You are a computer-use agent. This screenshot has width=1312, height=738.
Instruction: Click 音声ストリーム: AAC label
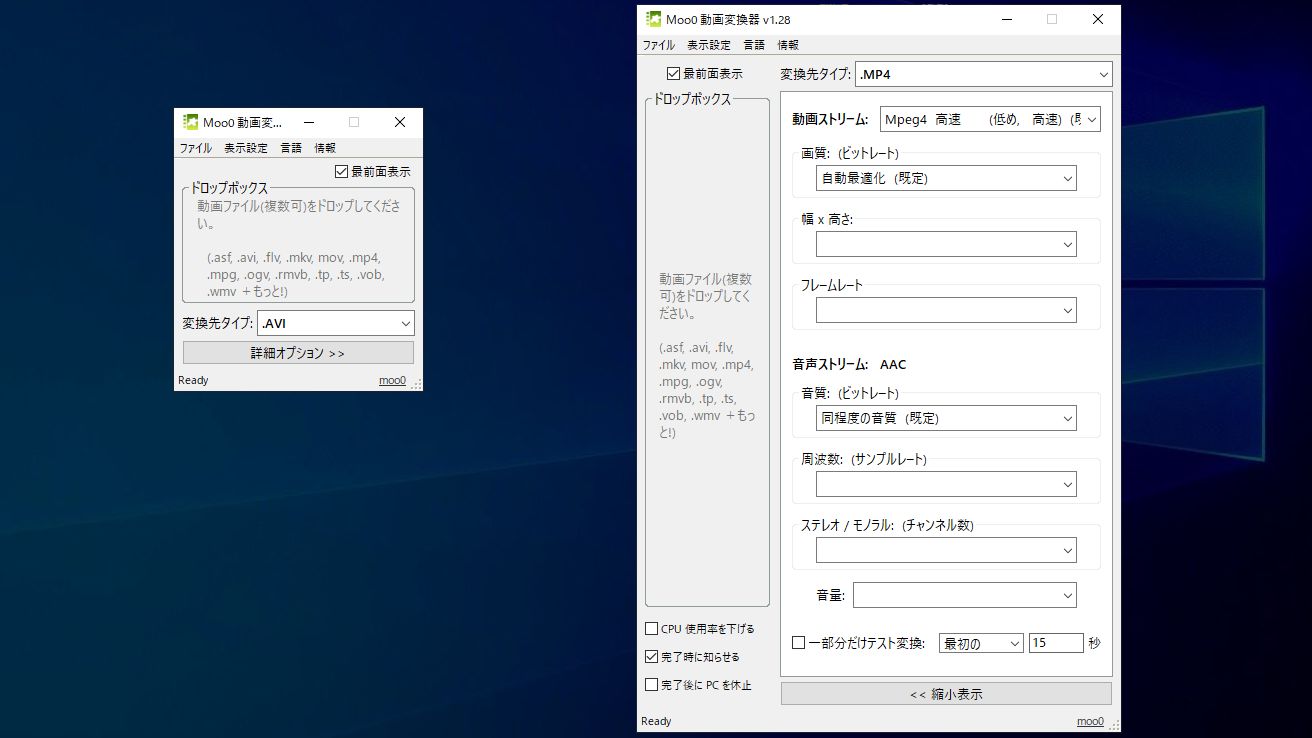click(849, 365)
